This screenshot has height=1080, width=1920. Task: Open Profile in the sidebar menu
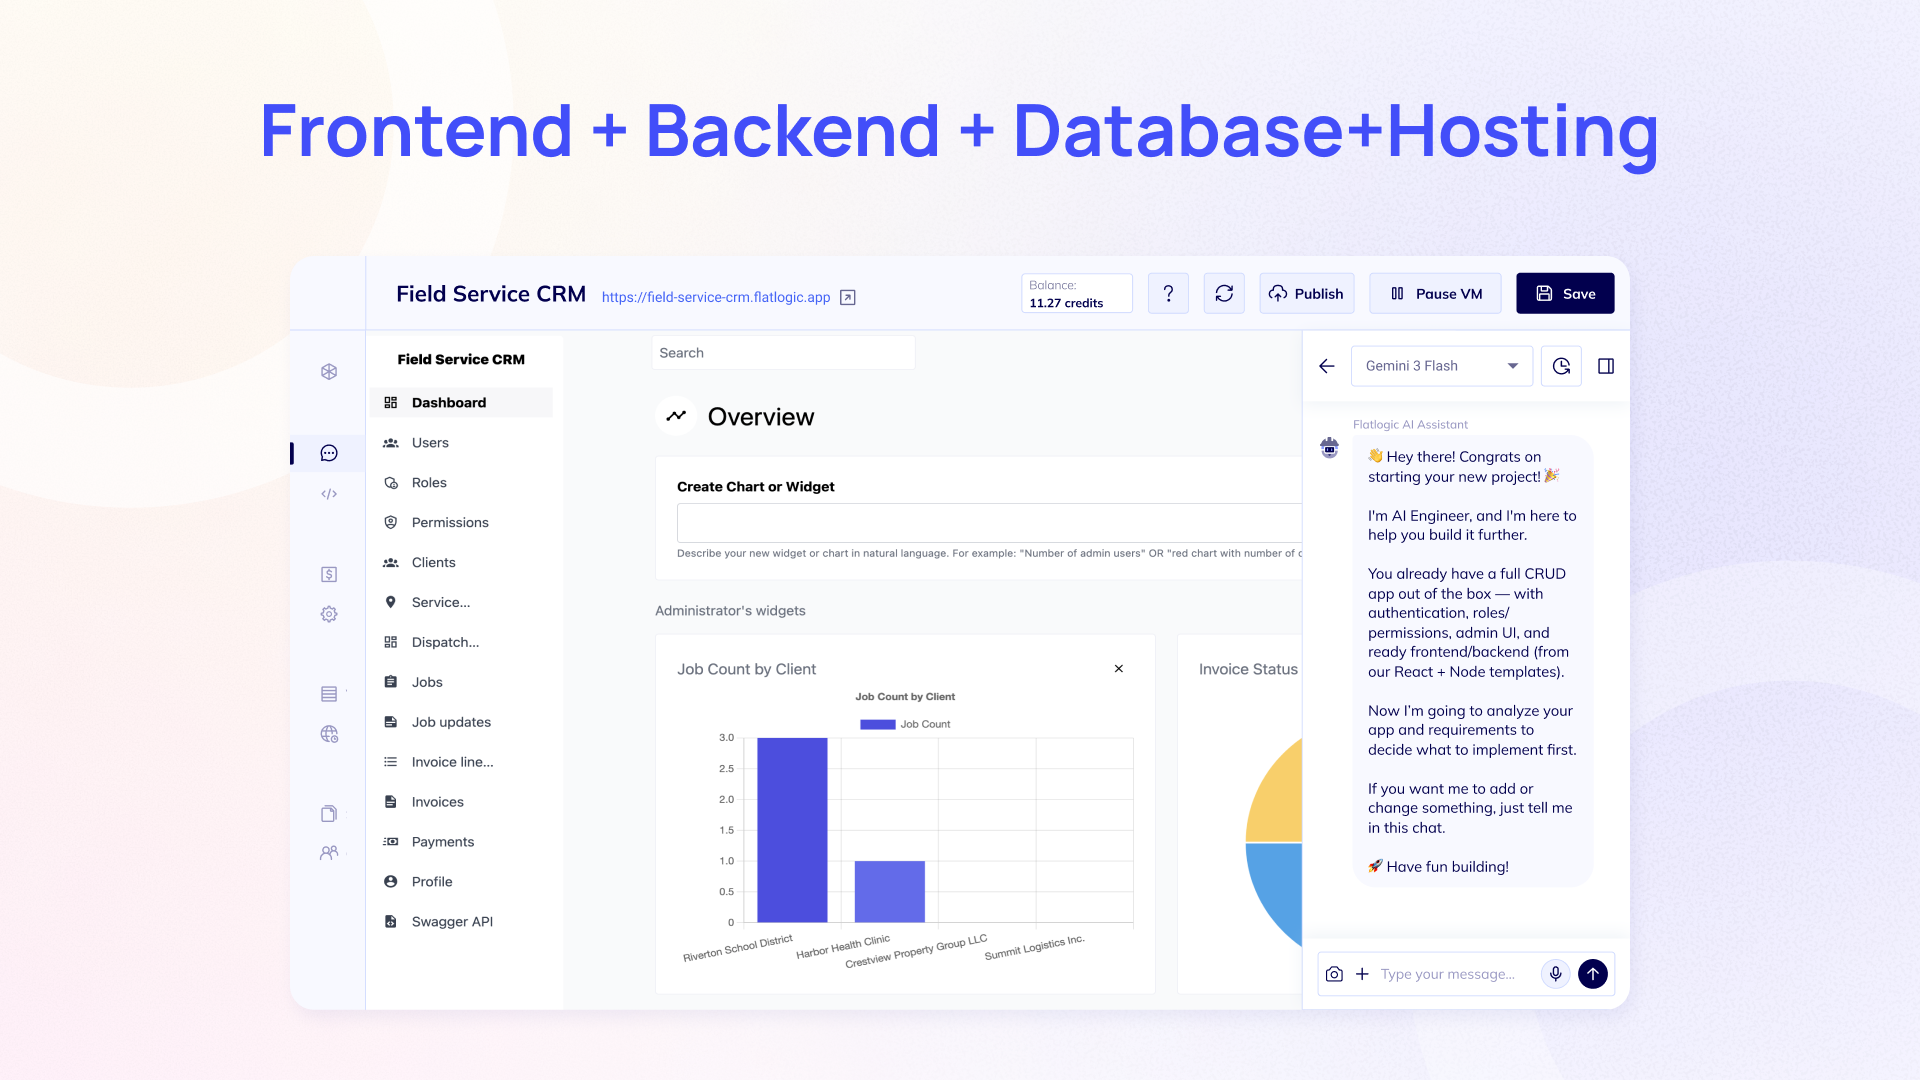click(461, 882)
